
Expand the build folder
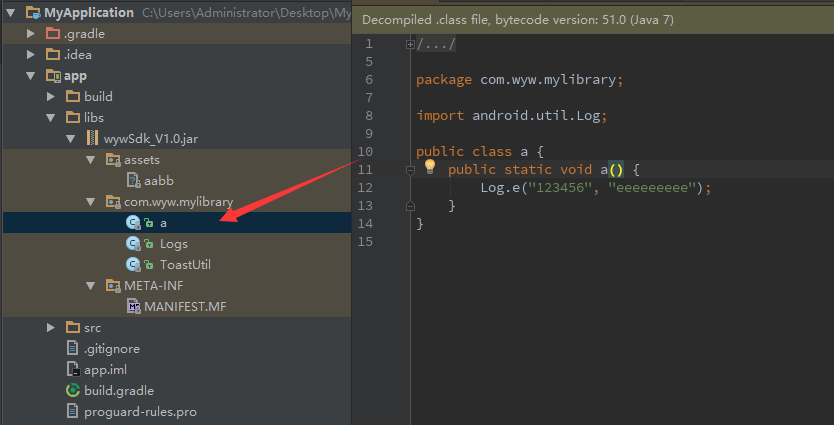coord(51,96)
